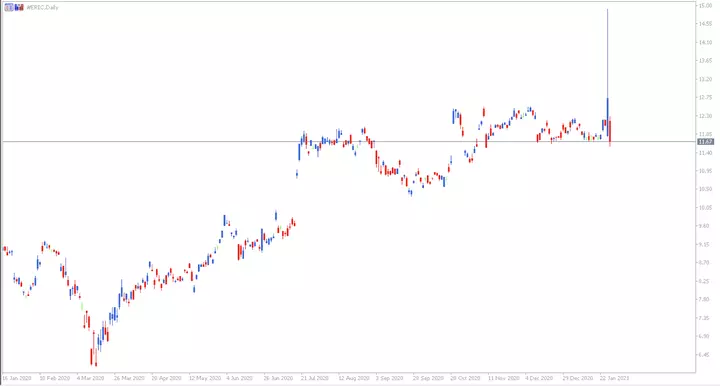Viewport: 720px width, 386px height.
Task: Click the 3 Sep 2020 date label
Action: pos(389,378)
